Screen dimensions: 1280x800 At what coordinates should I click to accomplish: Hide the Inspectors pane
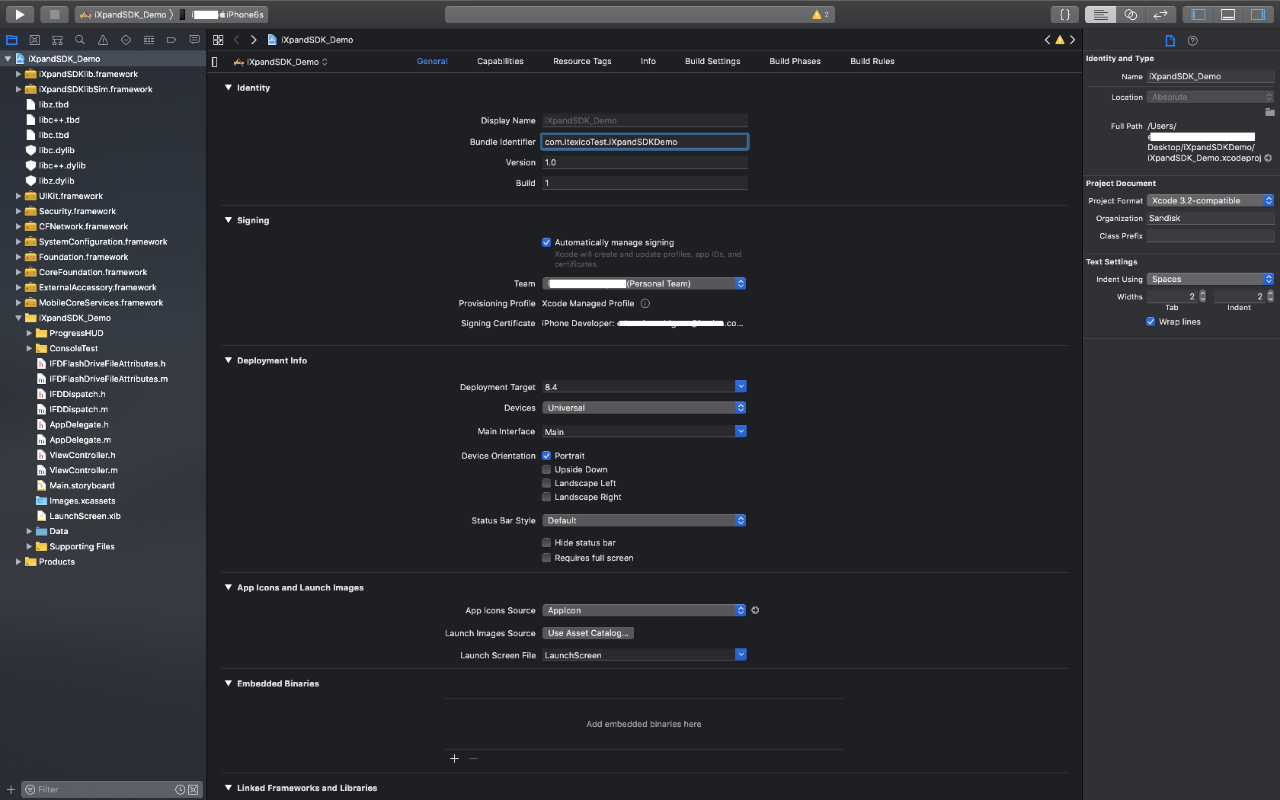(x=1258, y=15)
